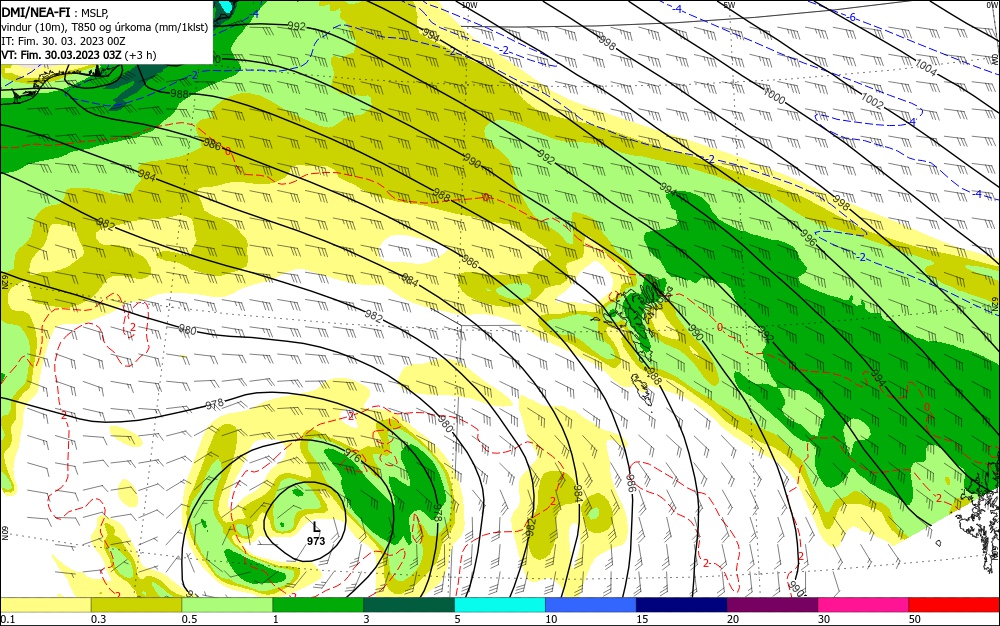
Task: Click the cyan 5 mm legend band
Action: (500, 605)
